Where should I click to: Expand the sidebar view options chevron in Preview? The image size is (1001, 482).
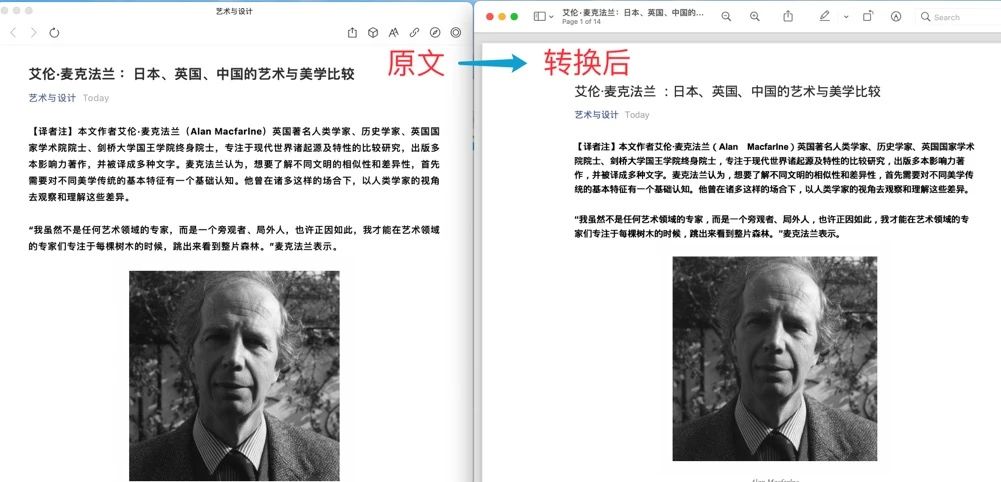pos(552,17)
